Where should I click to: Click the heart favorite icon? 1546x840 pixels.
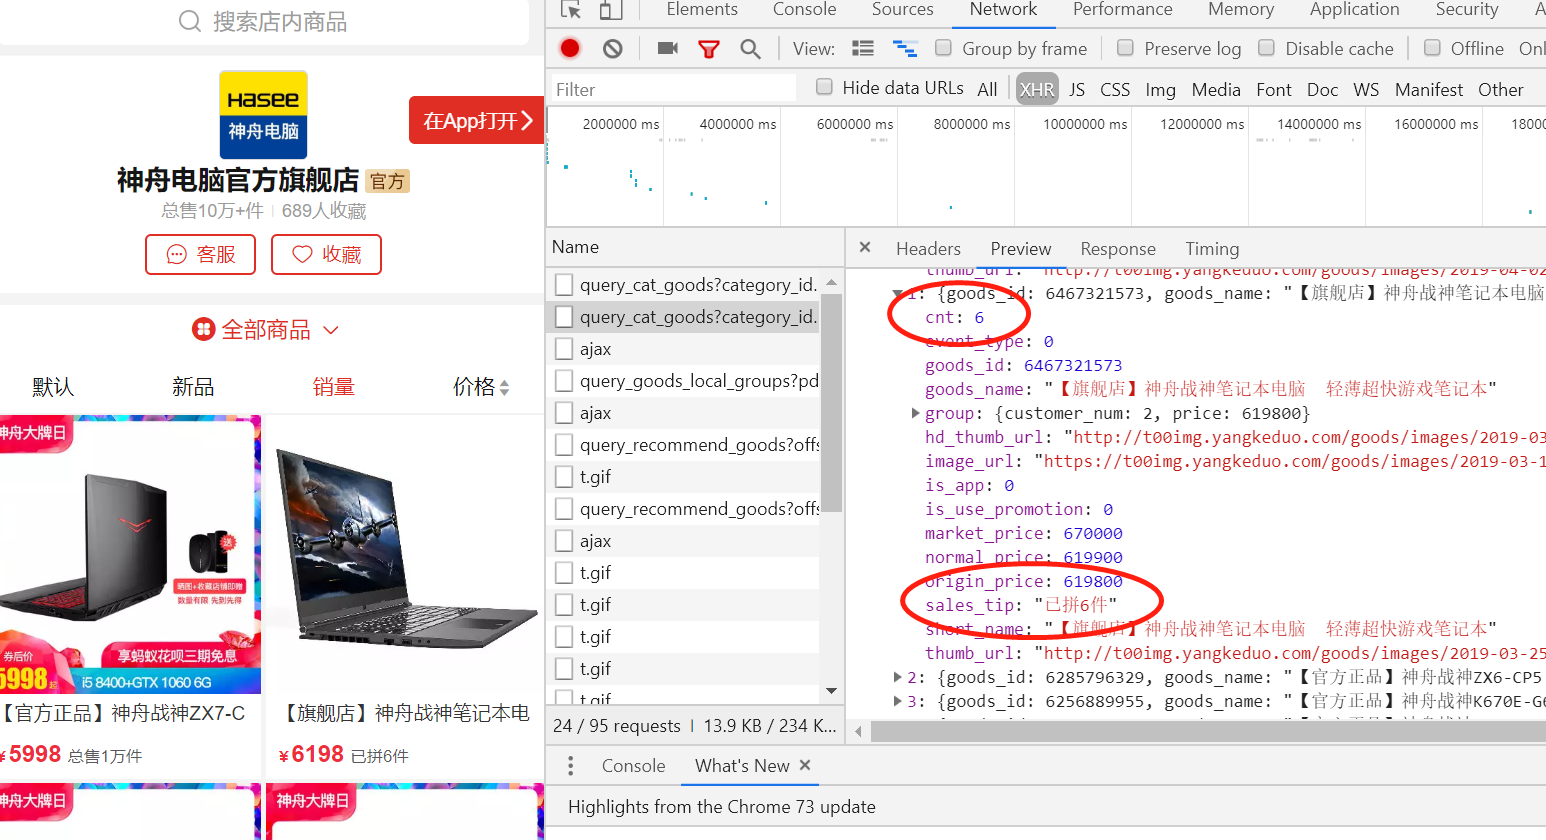[x=302, y=254]
